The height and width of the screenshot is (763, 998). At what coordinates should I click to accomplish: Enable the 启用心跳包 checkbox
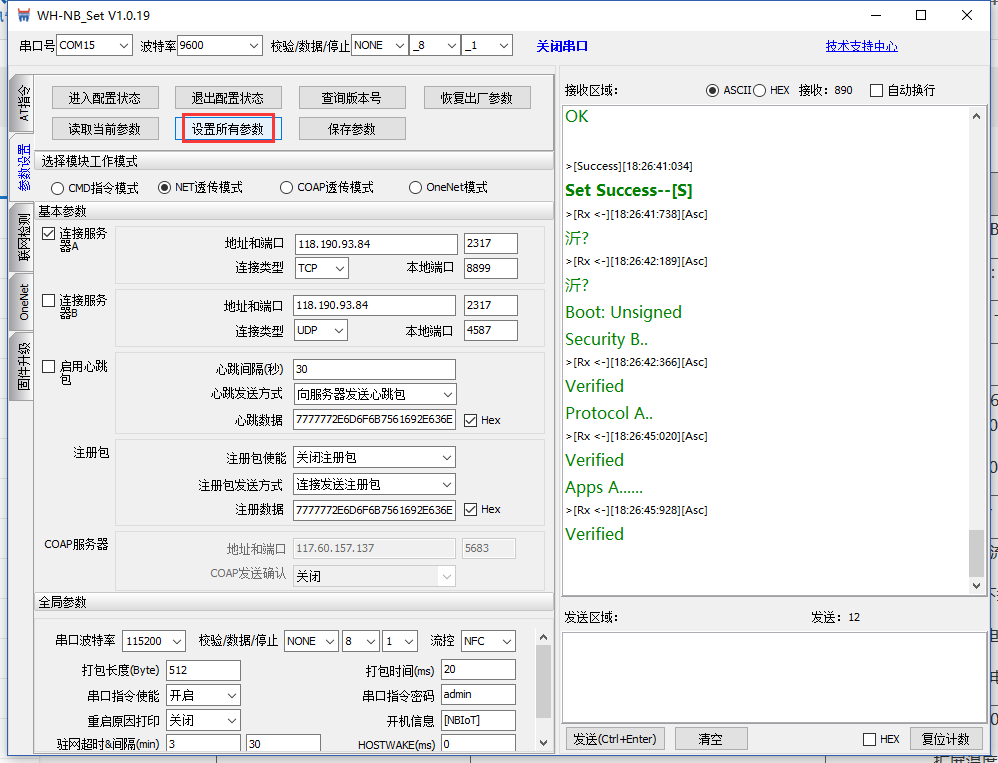48,367
